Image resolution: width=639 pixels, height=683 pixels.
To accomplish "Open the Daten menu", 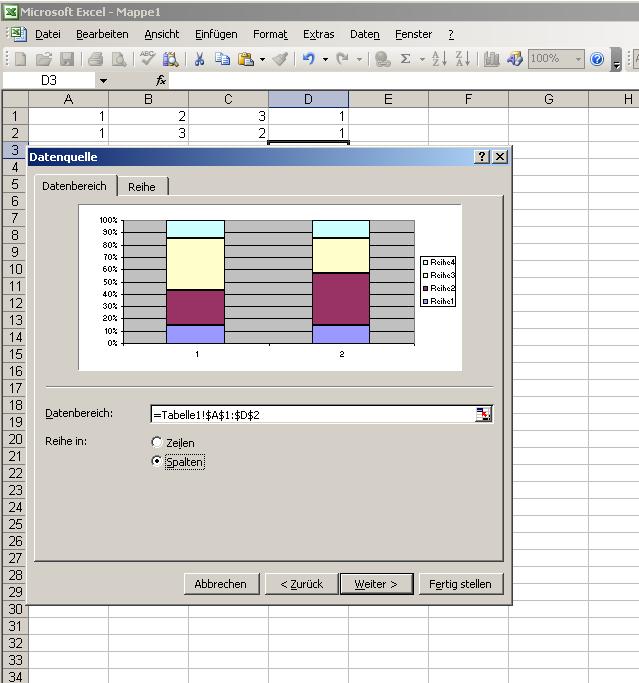I will point(365,34).
